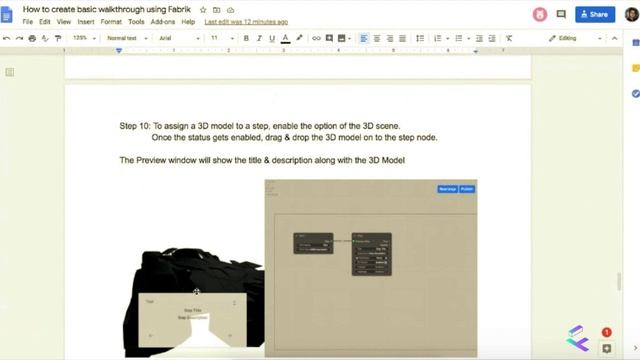Move document using folder icon
The height and width of the screenshot is (360, 640).
tap(217, 10)
